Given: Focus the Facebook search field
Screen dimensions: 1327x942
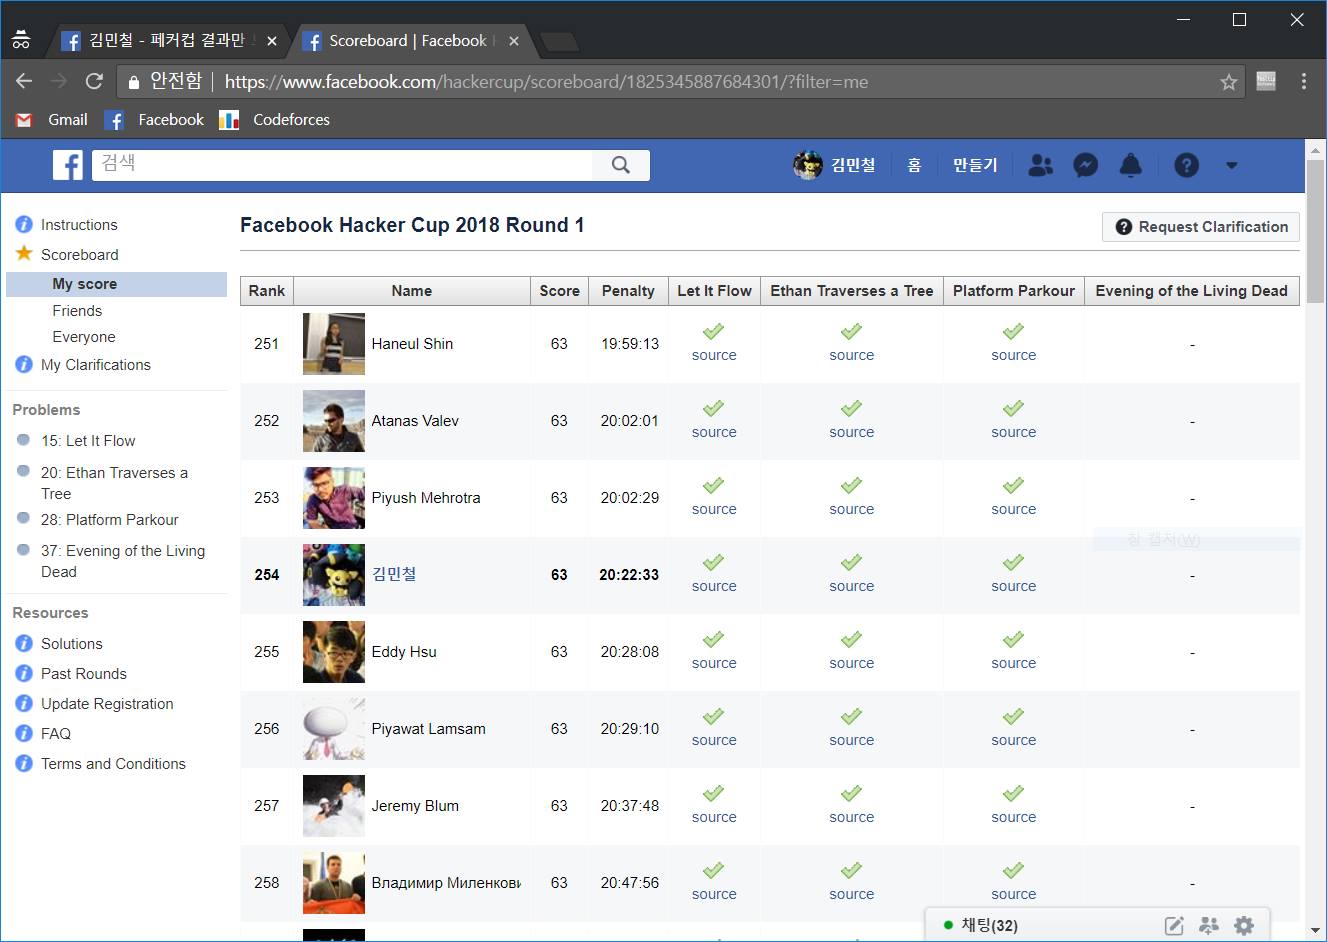Looking at the screenshot, I should 342,165.
